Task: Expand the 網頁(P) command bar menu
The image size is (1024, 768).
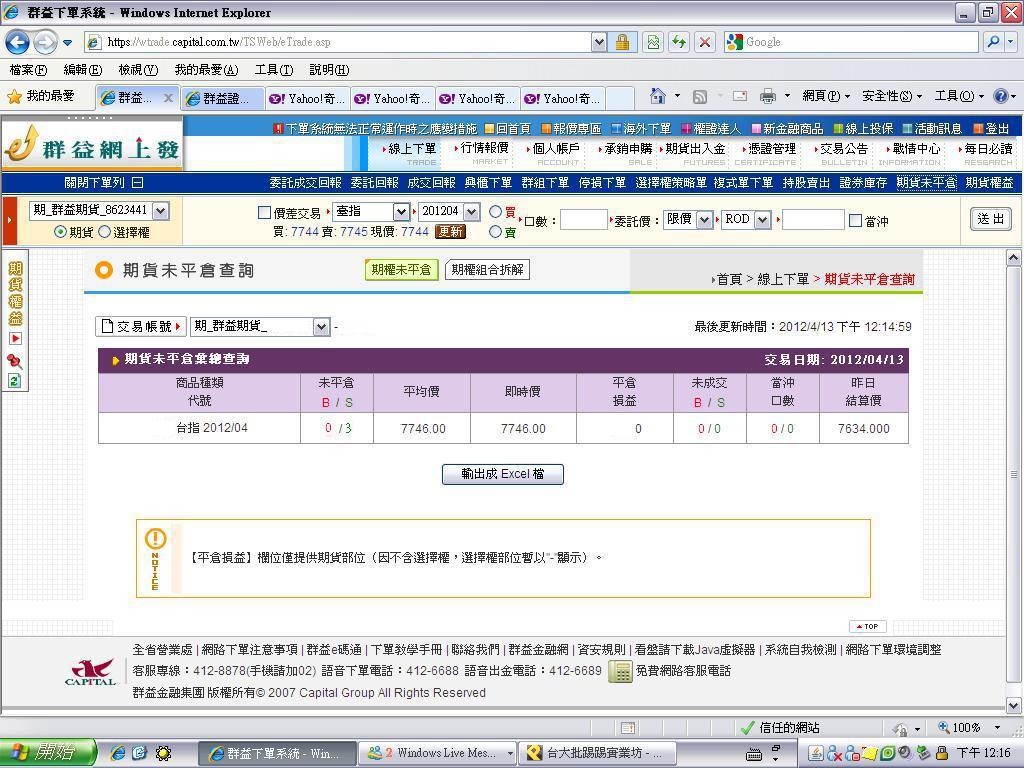Action: [825, 96]
